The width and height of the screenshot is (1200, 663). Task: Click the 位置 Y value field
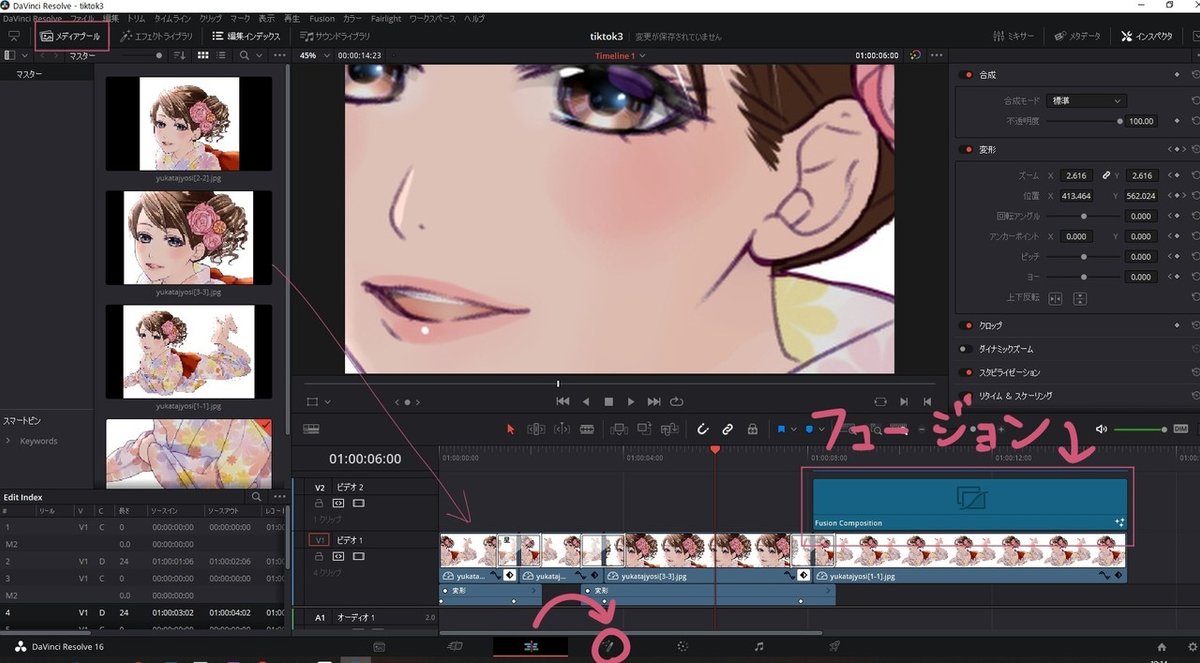click(1140, 196)
